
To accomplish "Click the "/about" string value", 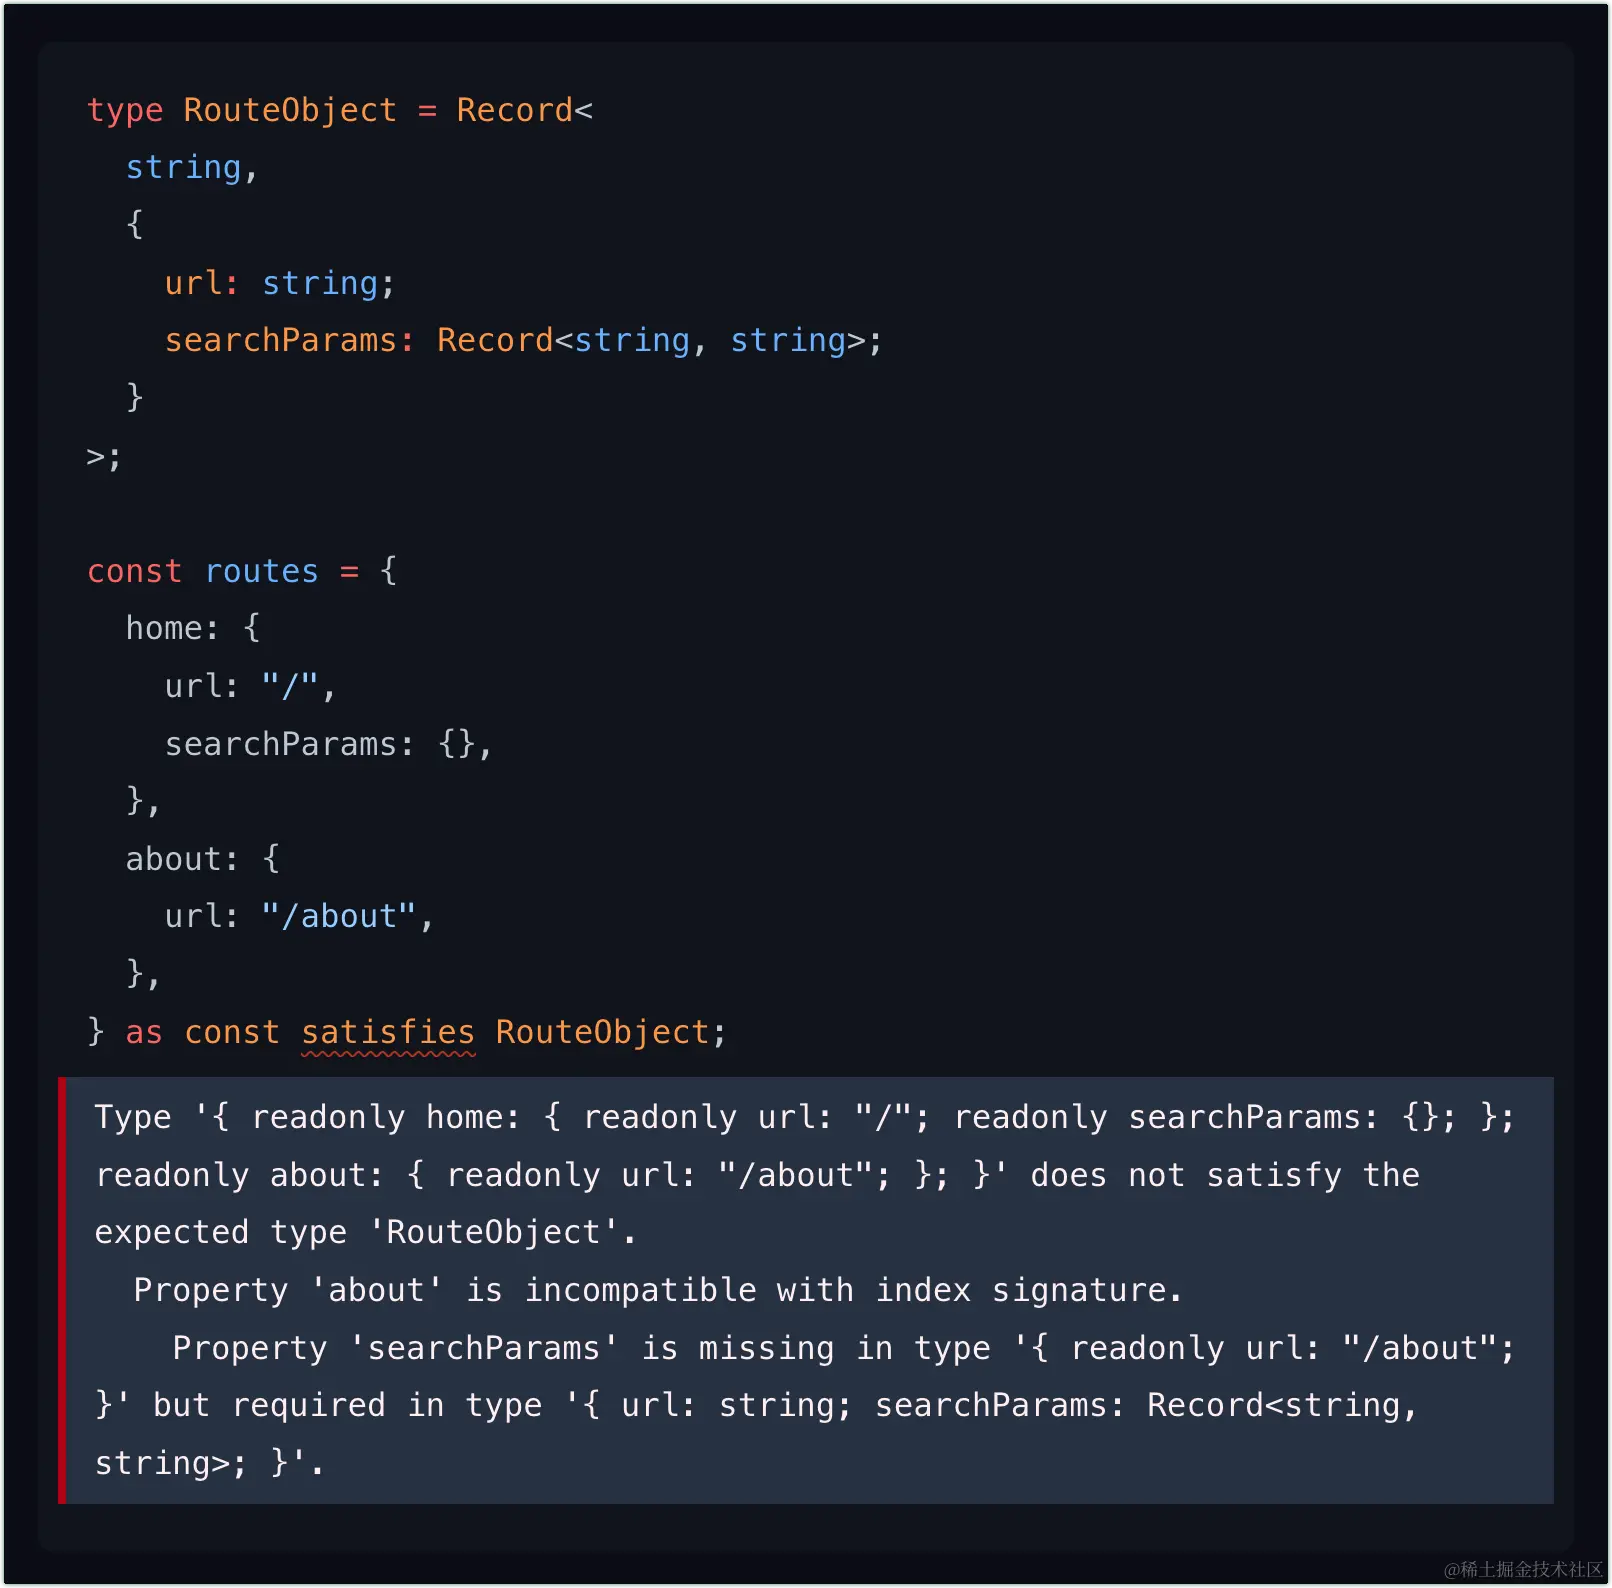I will 339,916.
